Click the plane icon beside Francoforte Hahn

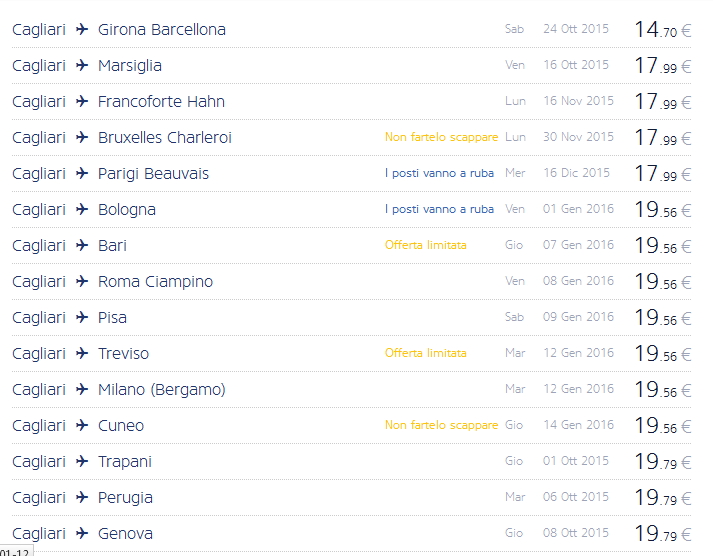82,102
